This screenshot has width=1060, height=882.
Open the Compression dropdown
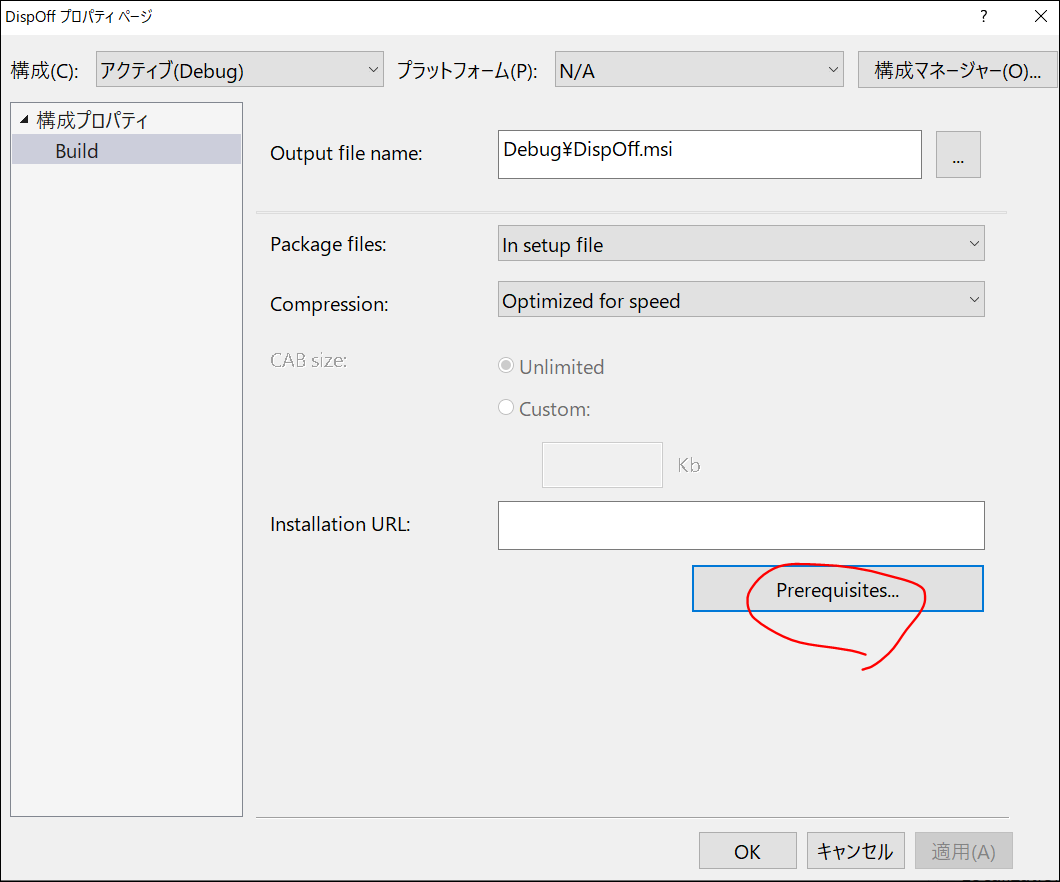tap(741, 299)
